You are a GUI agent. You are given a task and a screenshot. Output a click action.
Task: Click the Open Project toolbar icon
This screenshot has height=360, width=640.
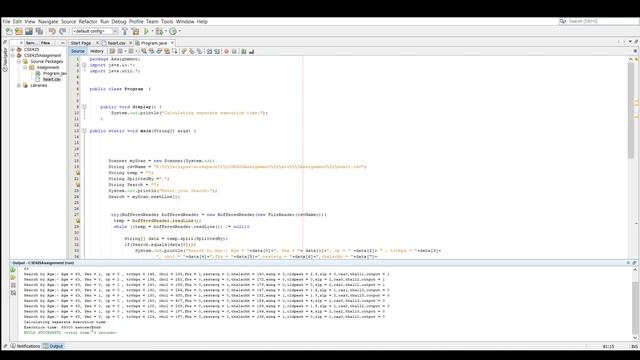(29, 31)
